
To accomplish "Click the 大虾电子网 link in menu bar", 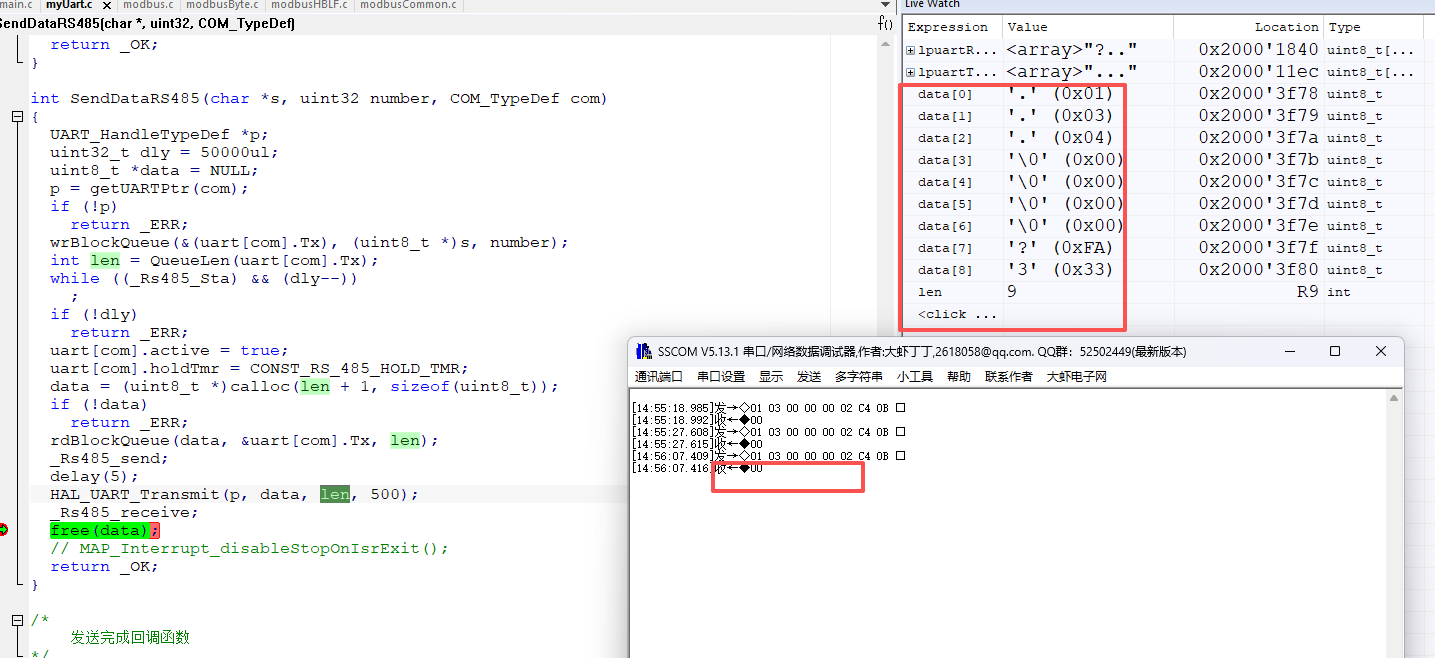I will tap(1077, 377).
